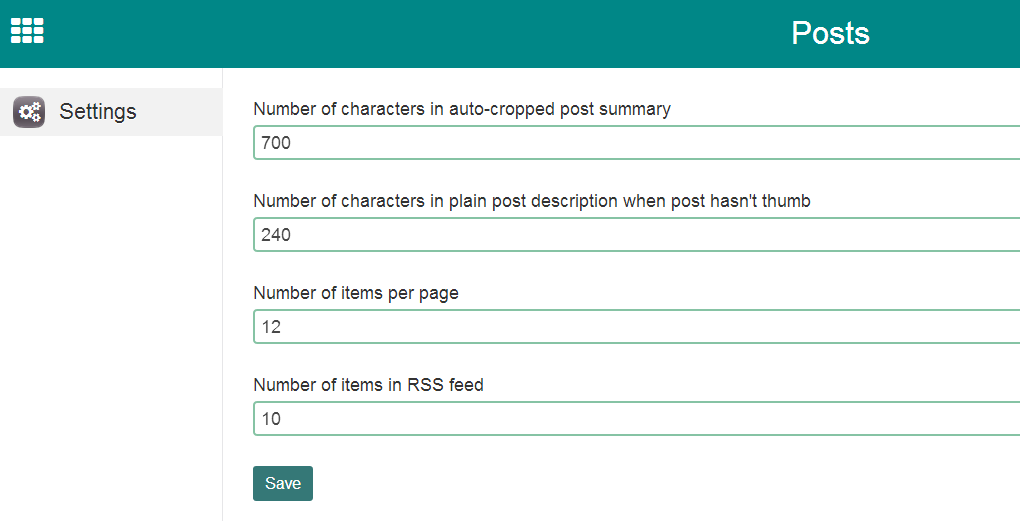The height and width of the screenshot is (521, 1020).
Task: Click into the RSS feed items field
Action: (x=636, y=419)
